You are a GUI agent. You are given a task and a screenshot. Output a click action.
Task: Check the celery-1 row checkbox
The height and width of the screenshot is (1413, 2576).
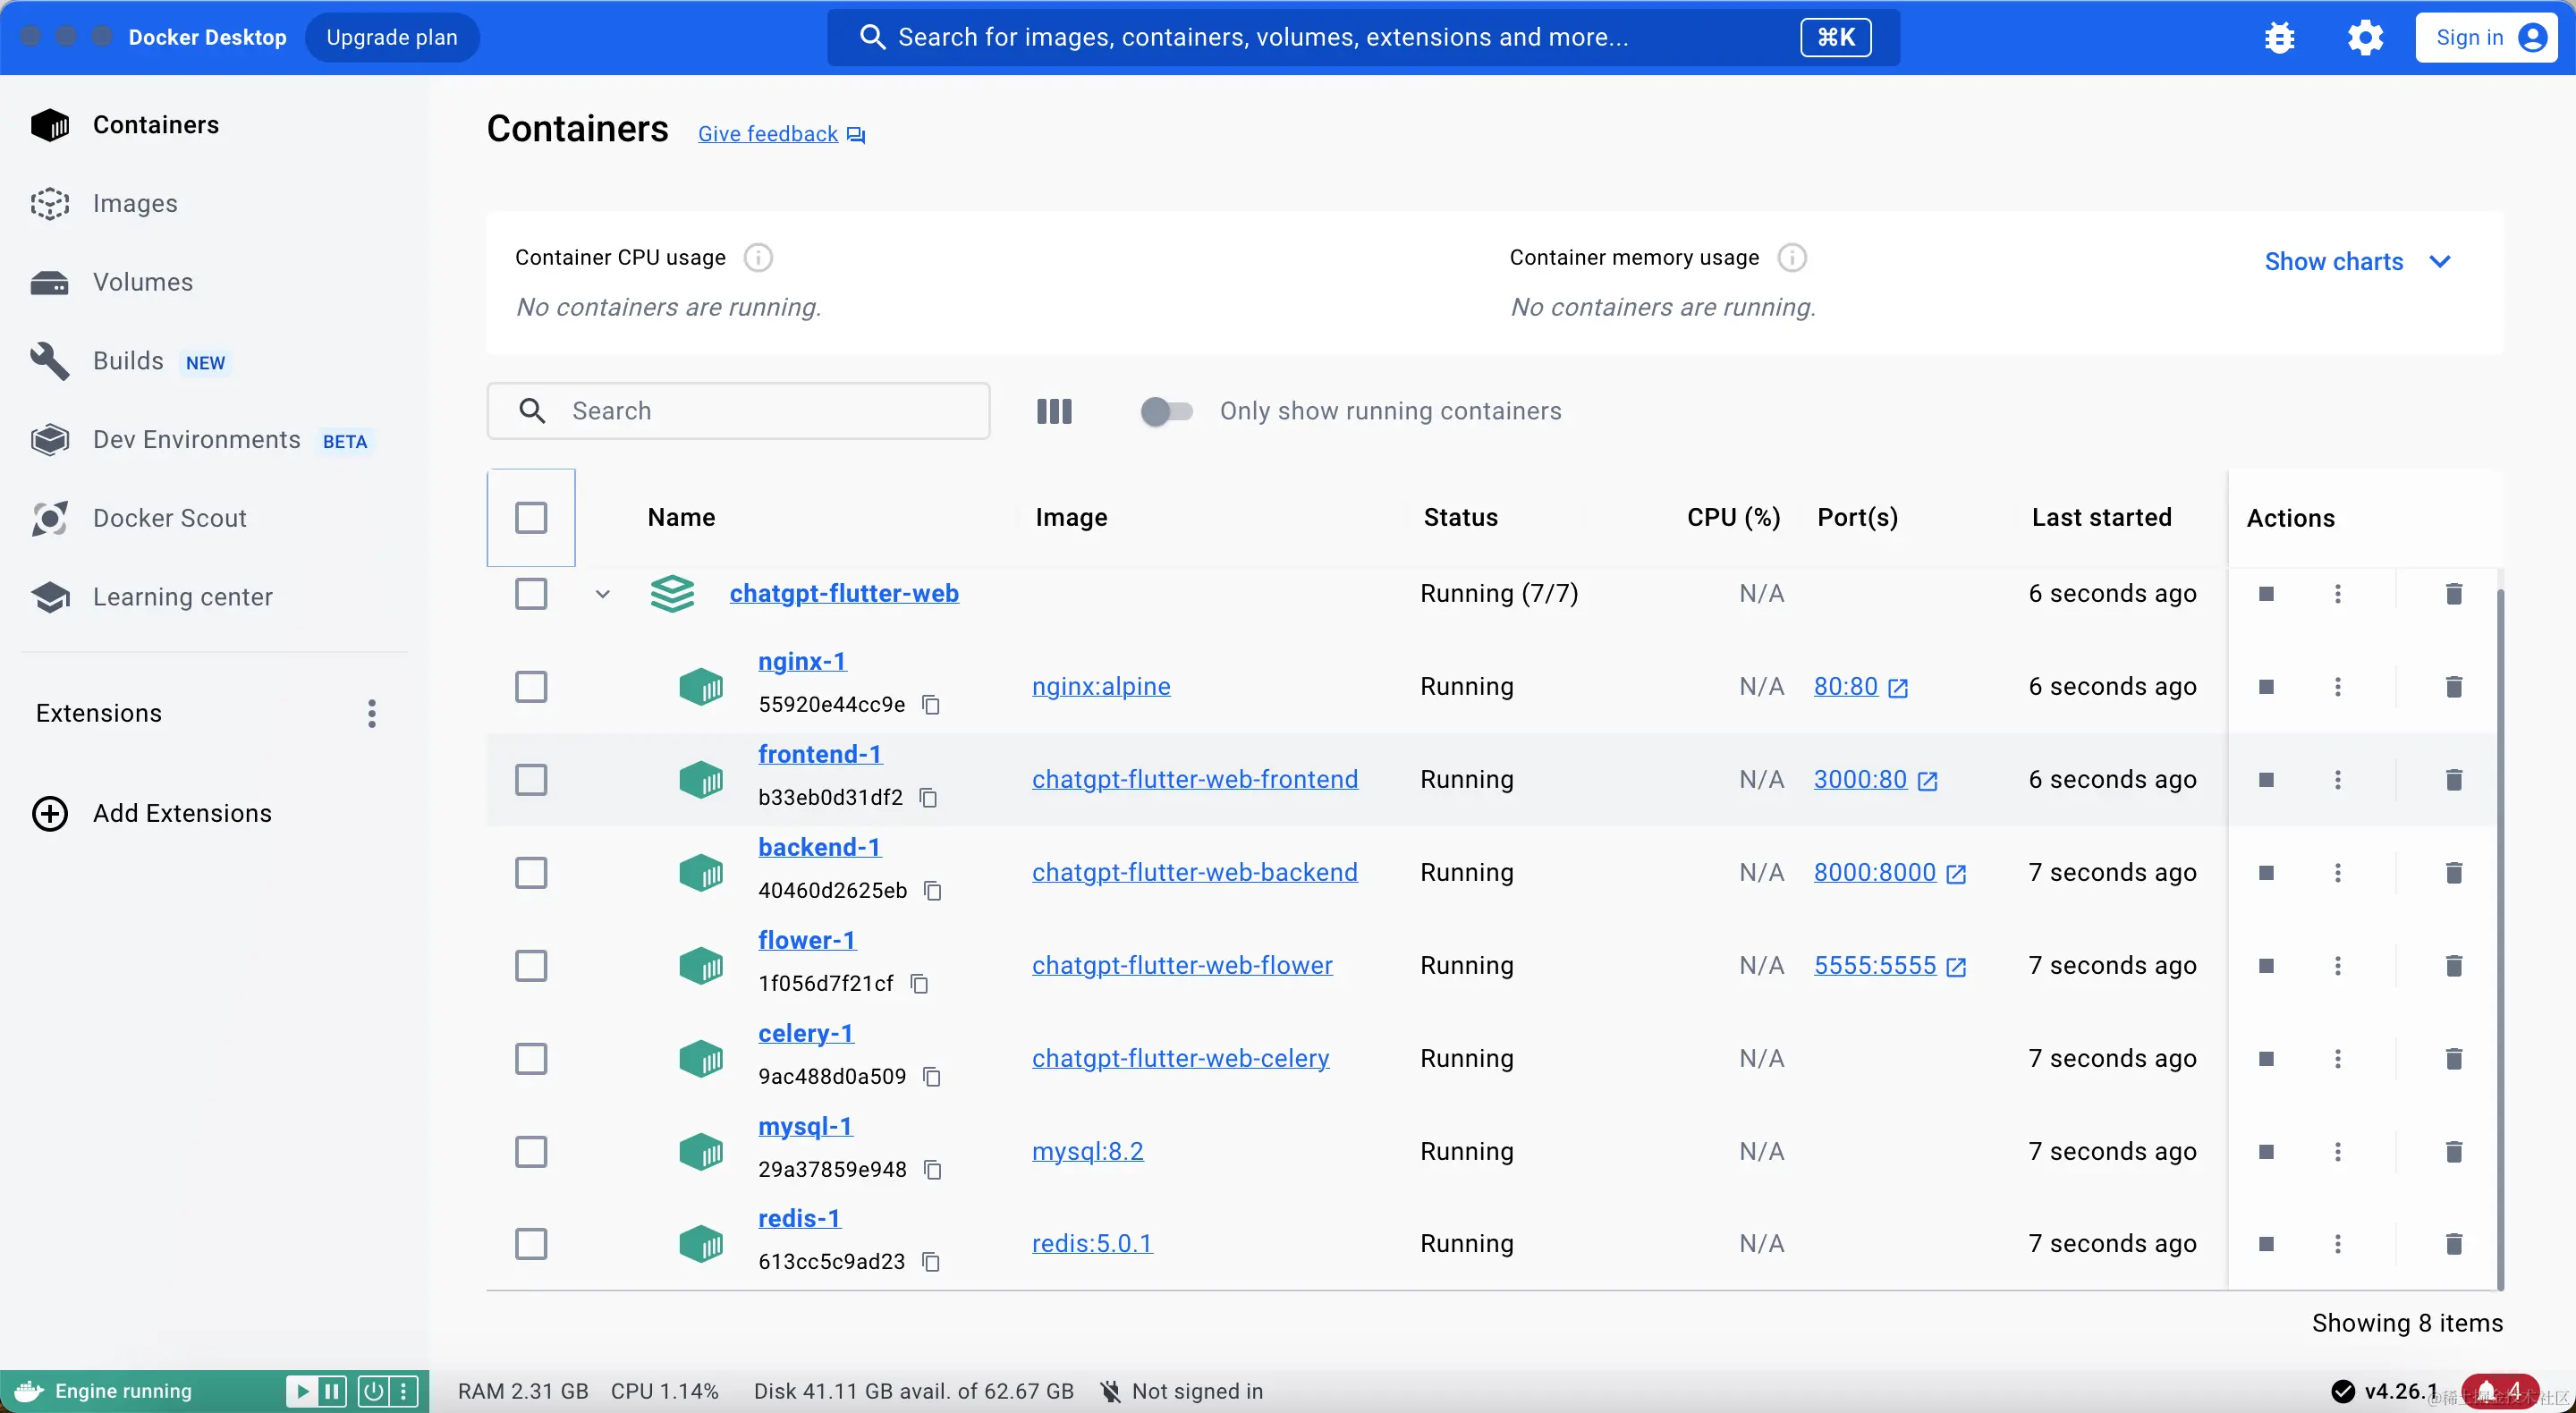pyautogui.click(x=531, y=1059)
